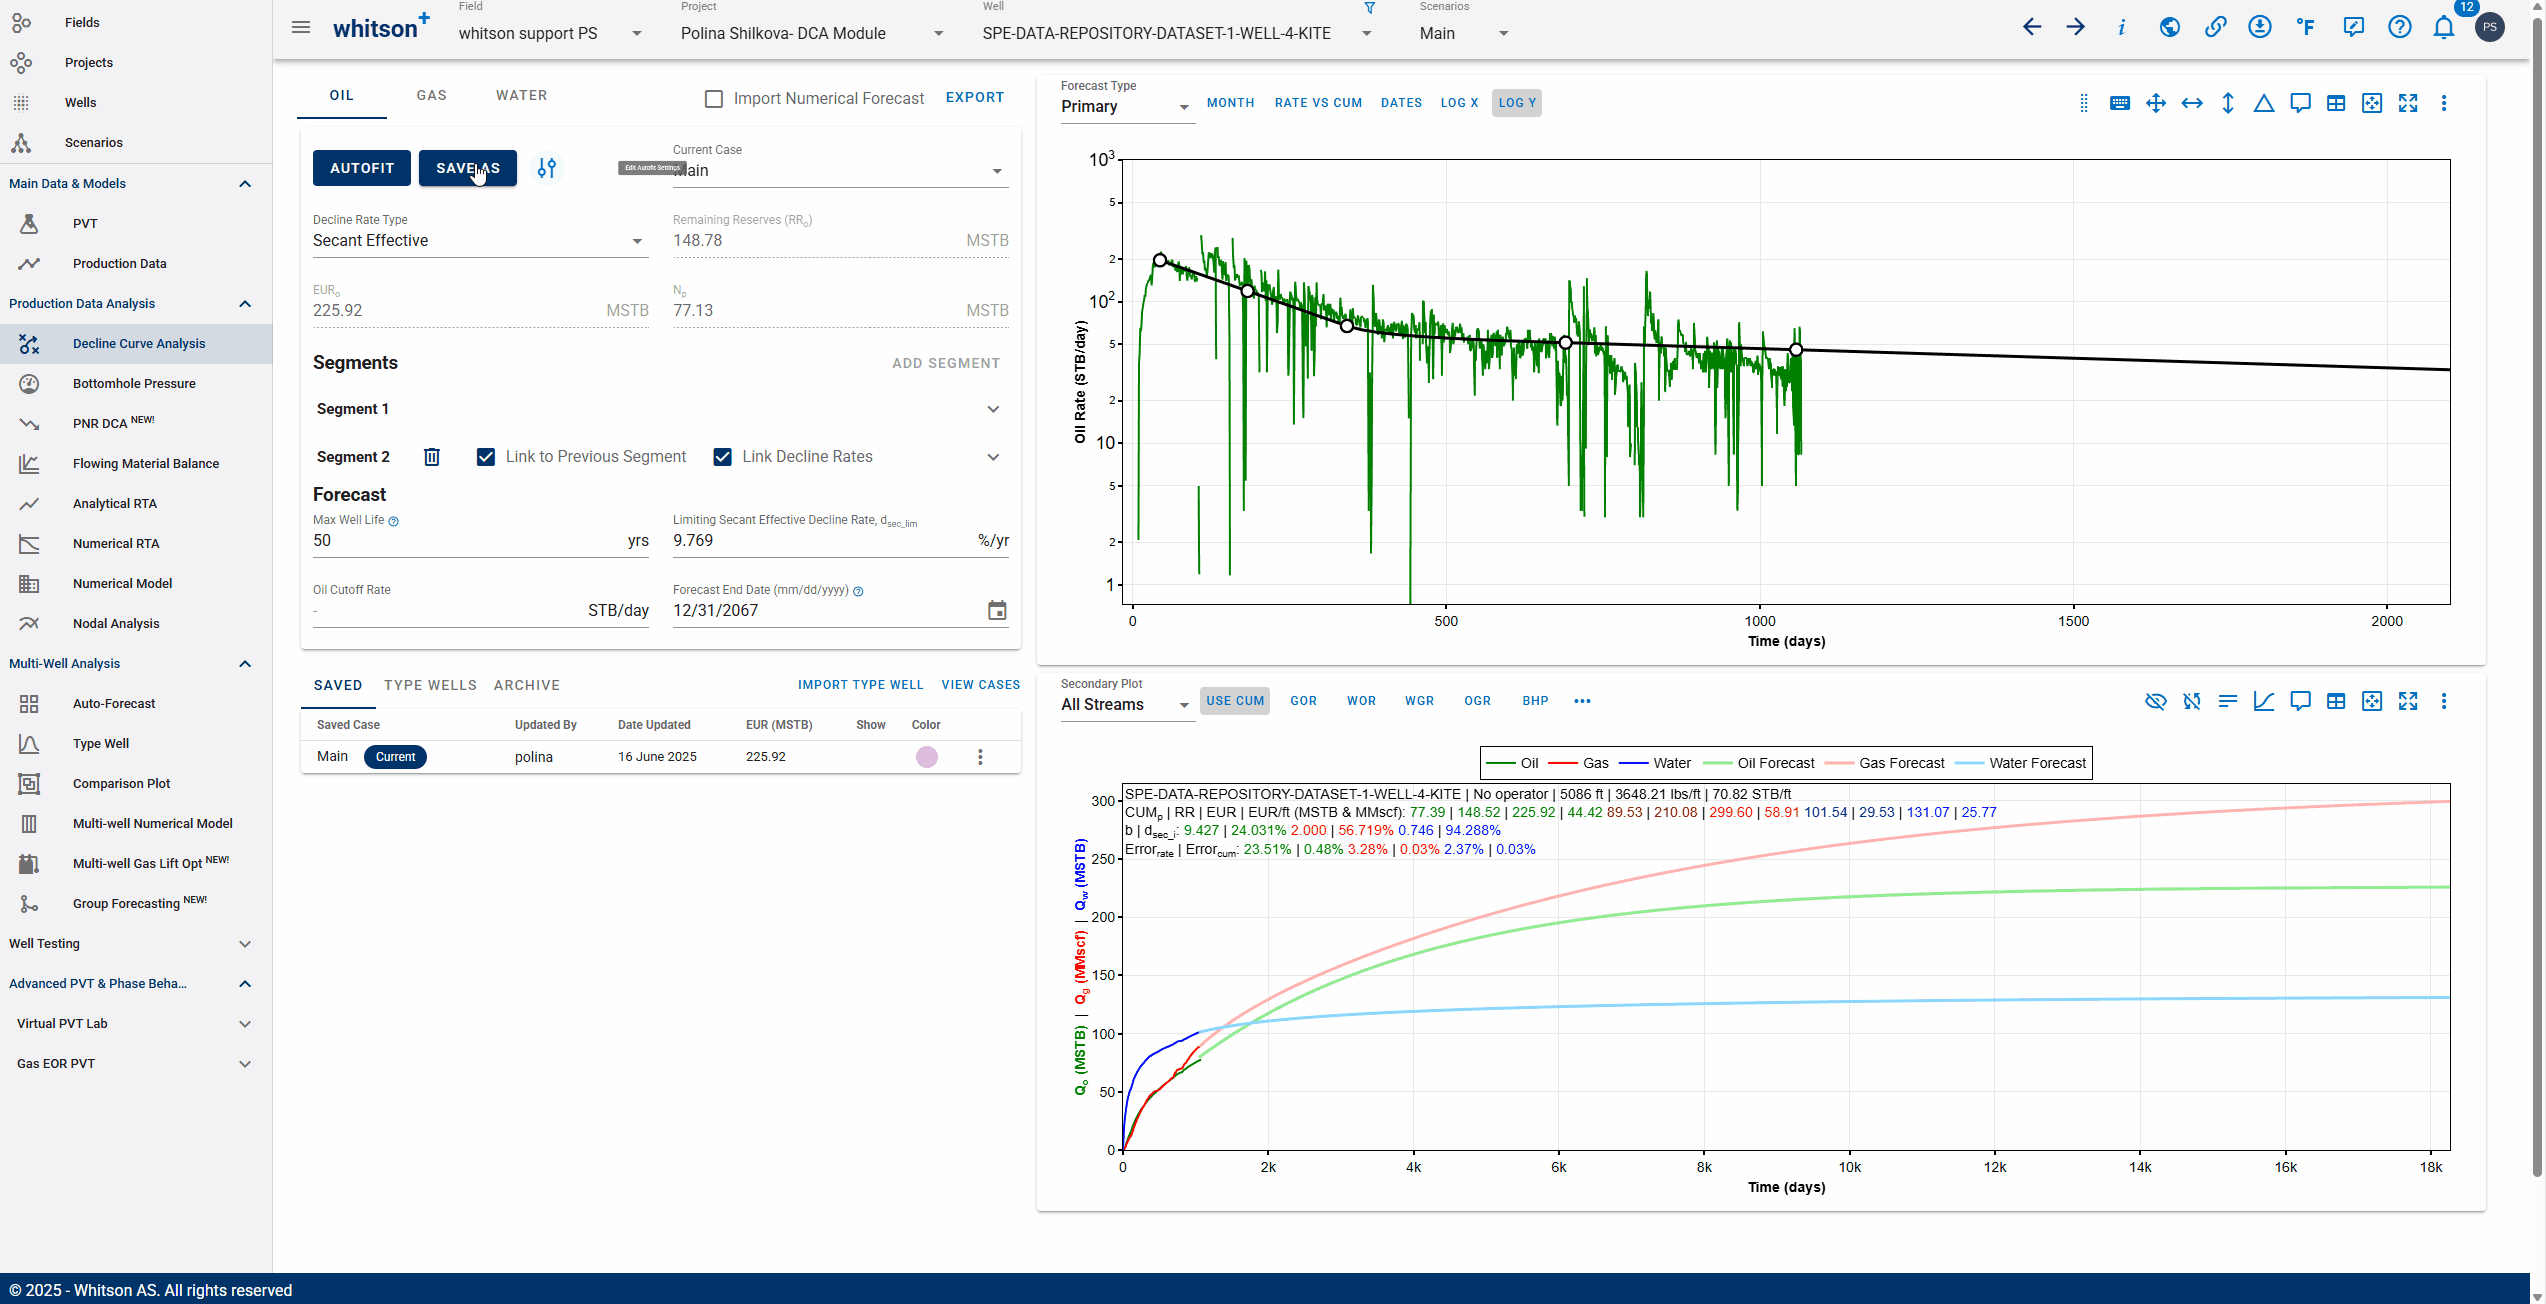Screen dimensions: 2546x1304
Task: Switch to TYPE WELLS tab
Action: [430, 686]
